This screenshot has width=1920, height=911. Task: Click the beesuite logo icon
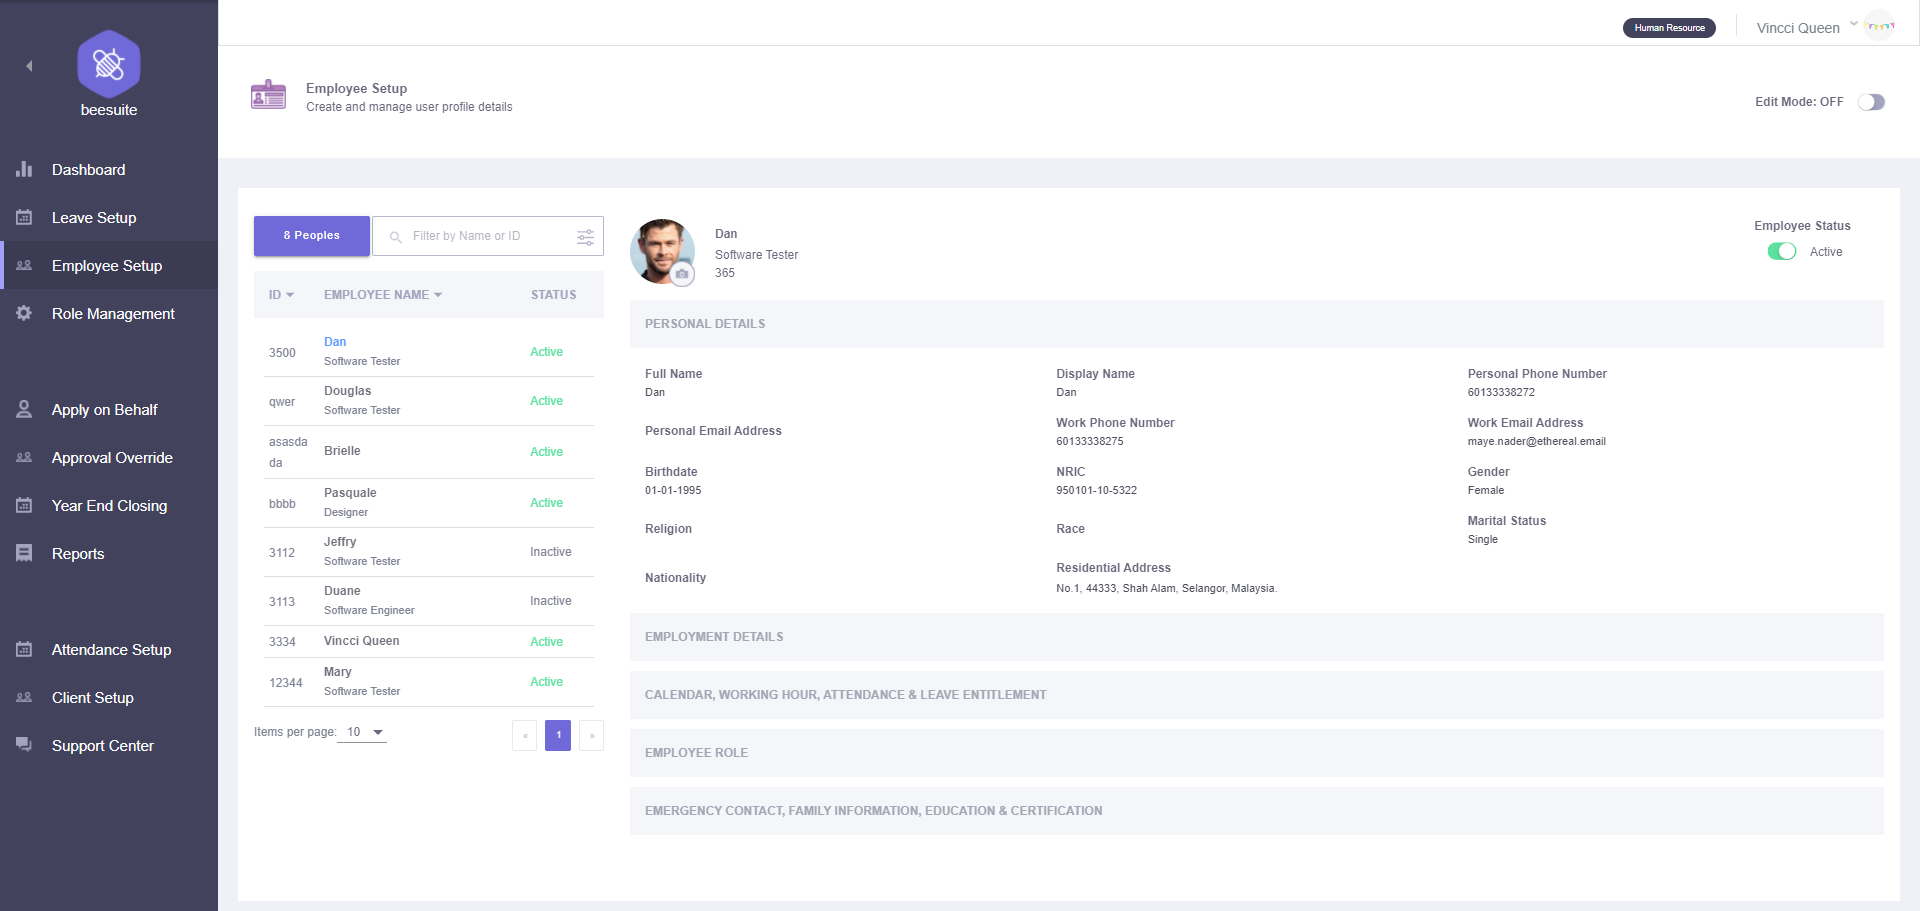[109, 64]
